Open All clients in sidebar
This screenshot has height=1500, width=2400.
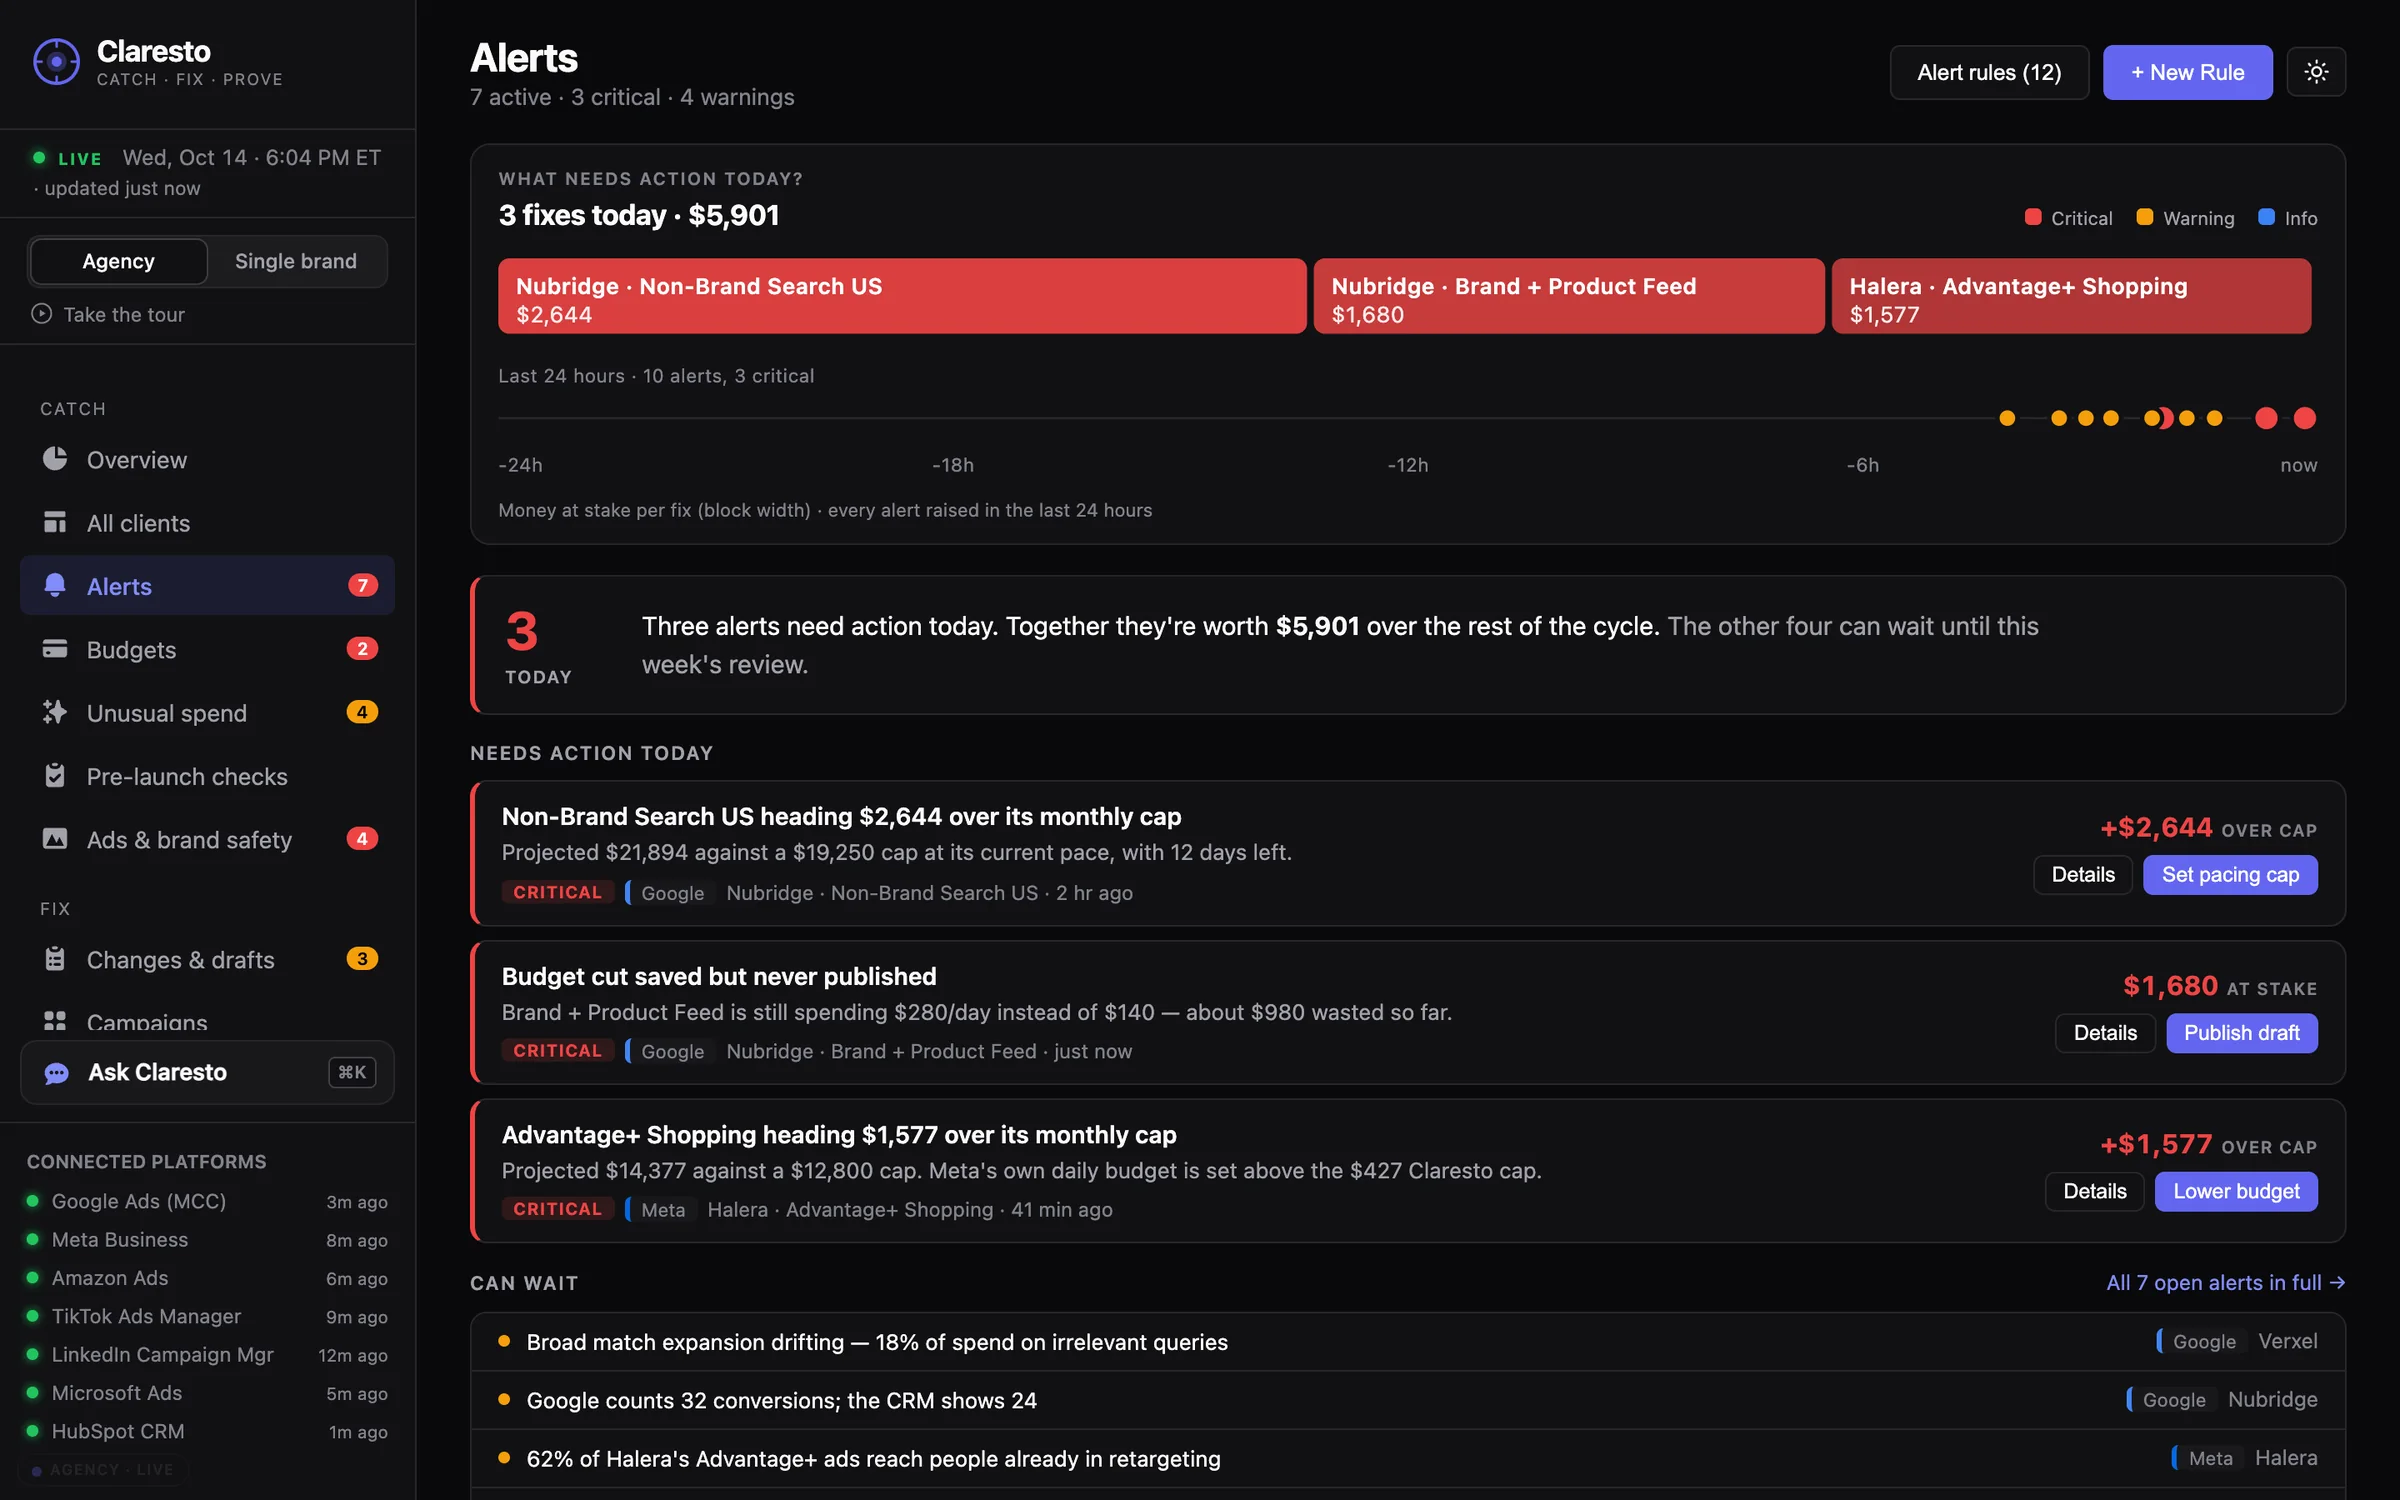[x=207, y=522]
